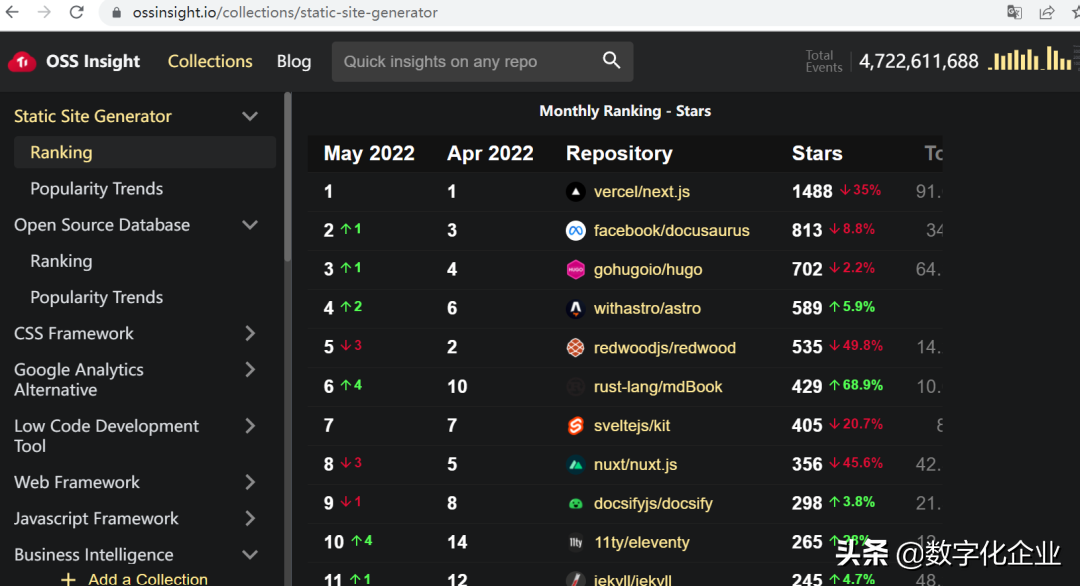The image size is (1080, 586).
Task: Click the nuxt/nuxt.js avatar icon
Action: [x=575, y=465]
